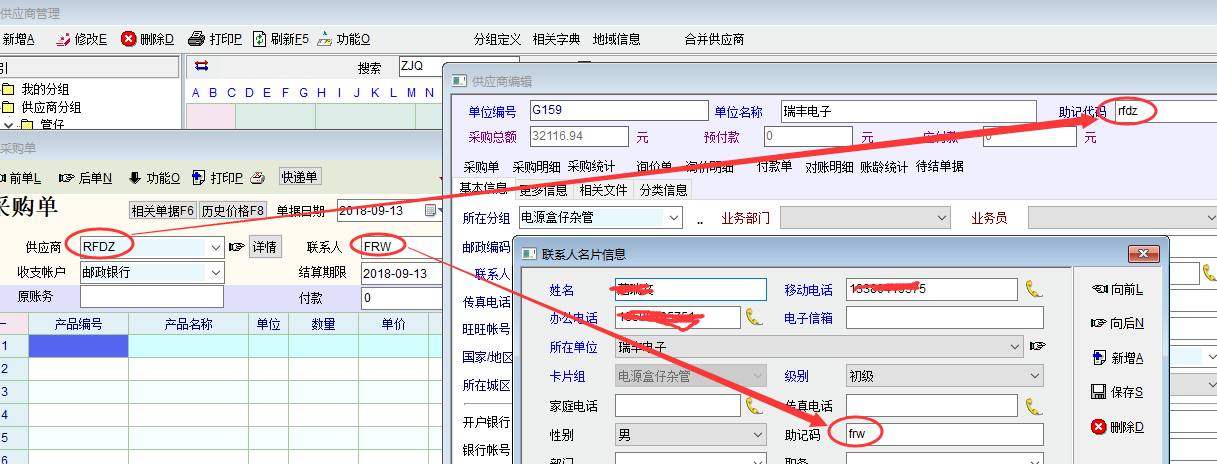Click the 刷新F5 refresh icon
Viewport: 1217px width, 464px height.
coord(259,39)
